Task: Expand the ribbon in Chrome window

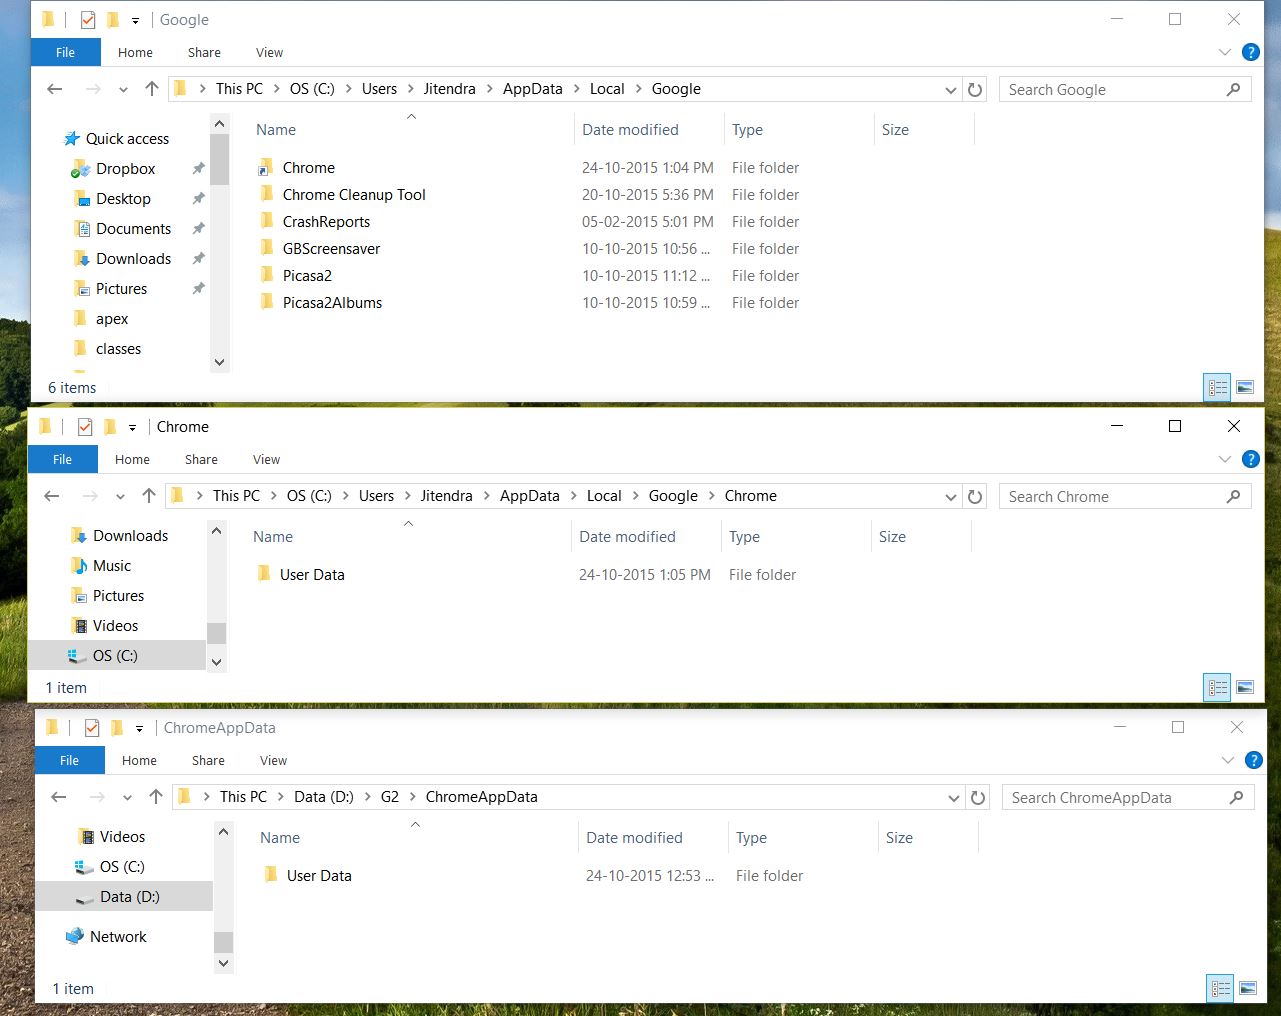Action: pos(1225,459)
